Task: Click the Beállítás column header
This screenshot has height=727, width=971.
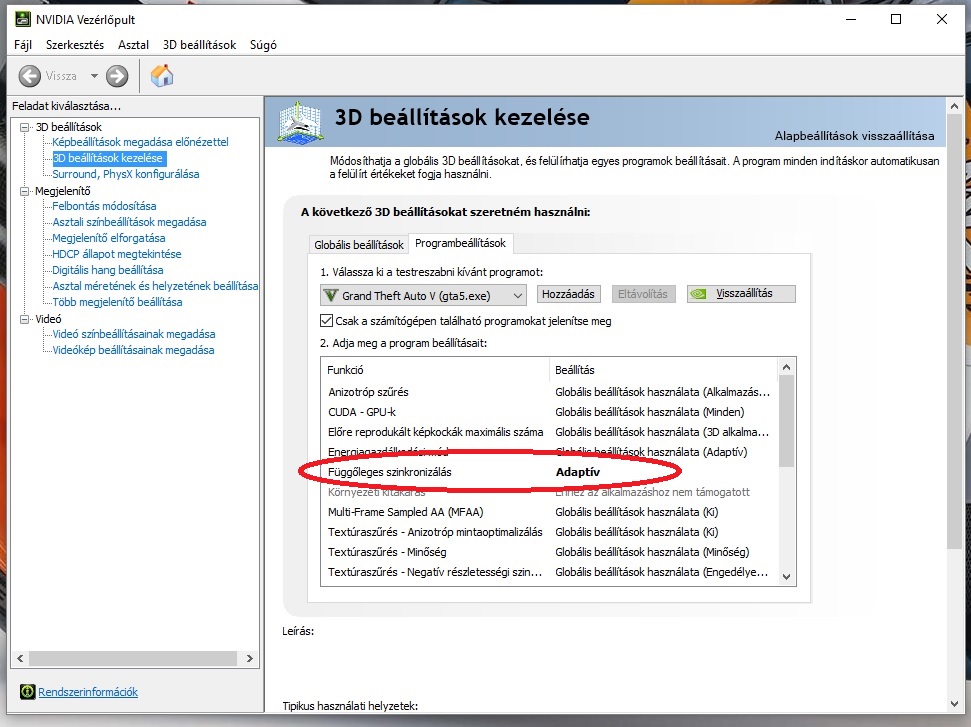Action: click(x=663, y=370)
